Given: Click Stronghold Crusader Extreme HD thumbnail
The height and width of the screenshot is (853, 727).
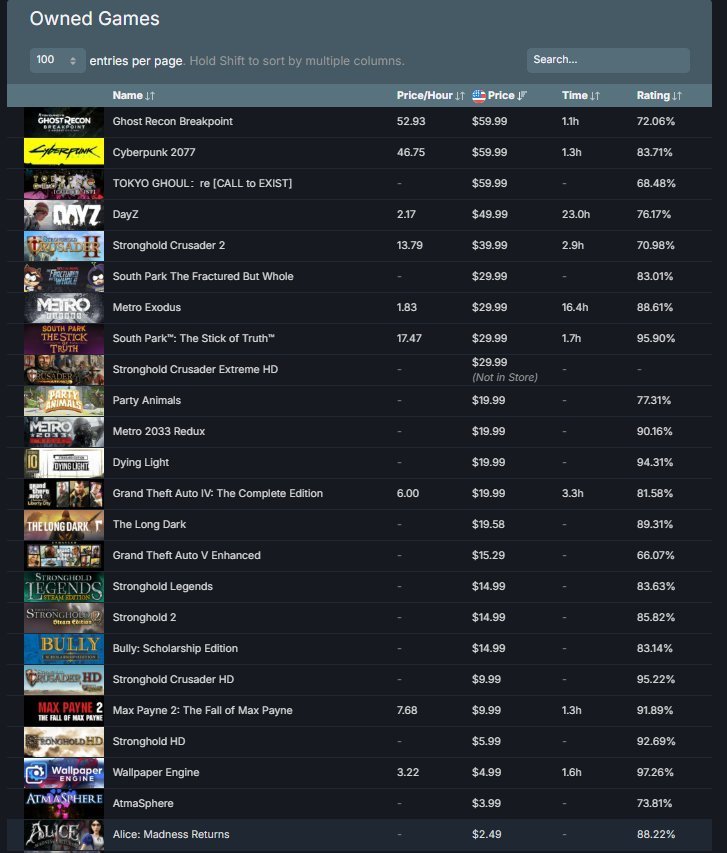Looking at the screenshot, I should click(x=64, y=369).
